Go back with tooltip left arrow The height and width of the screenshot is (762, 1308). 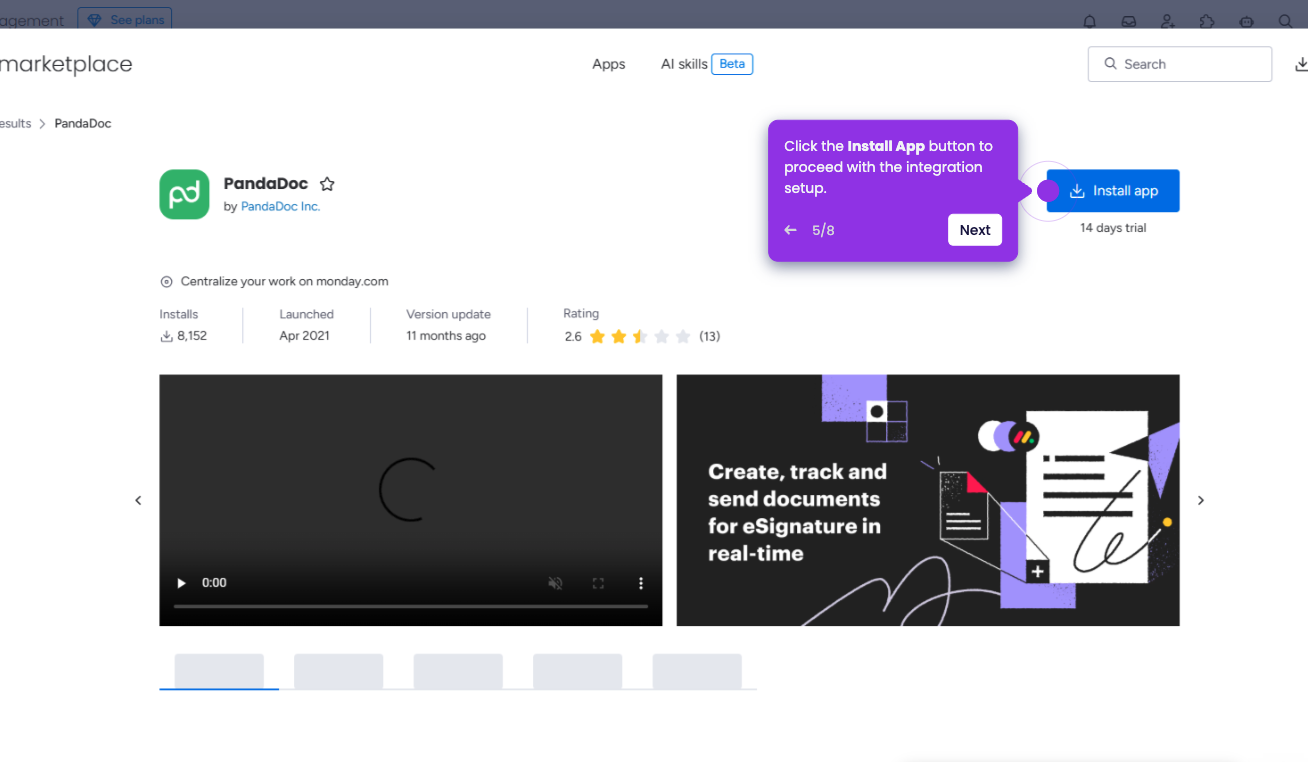pyautogui.click(x=791, y=230)
